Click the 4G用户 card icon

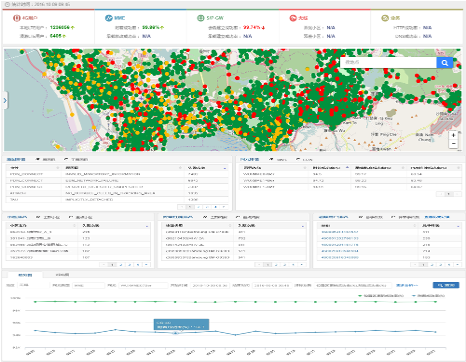pyautogui.click(x=16, y=18)
